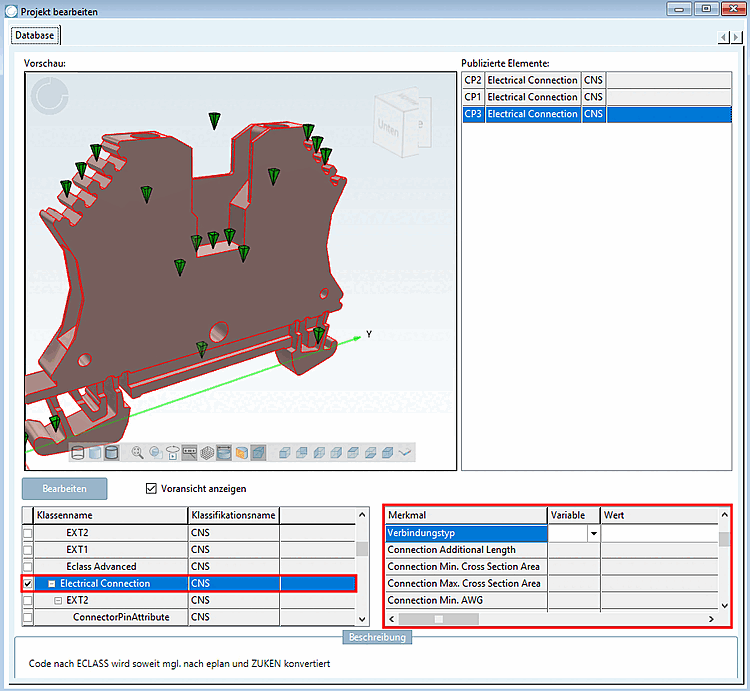Select the Database tab

pyautogui.click(x=35, y=35)
